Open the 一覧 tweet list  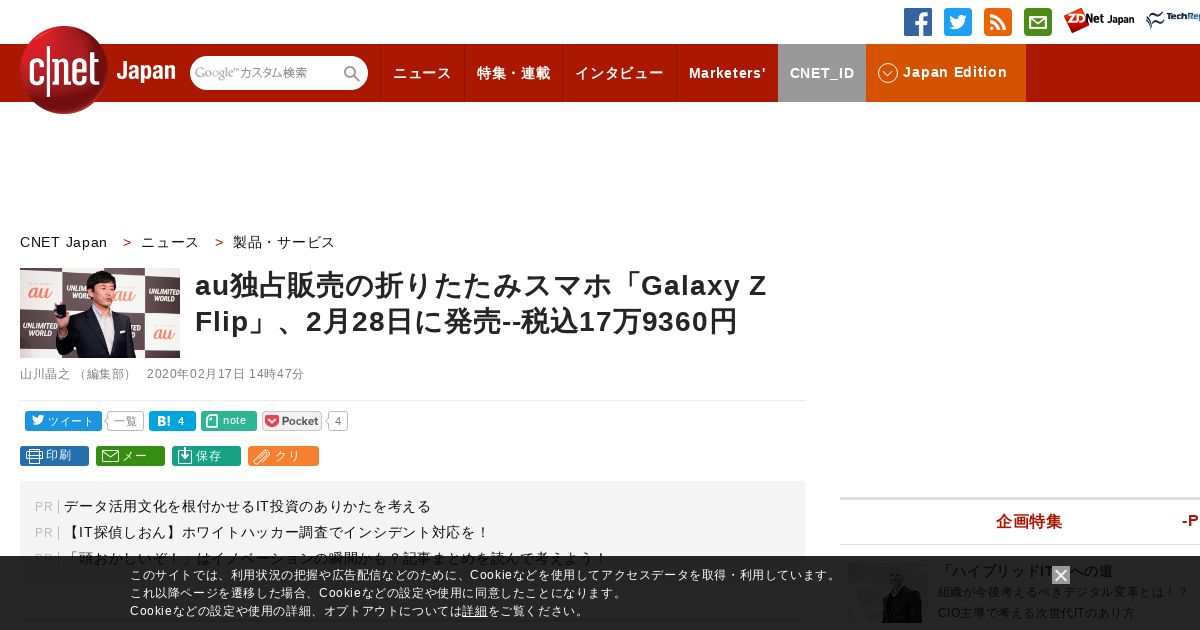tap(125, 421)
